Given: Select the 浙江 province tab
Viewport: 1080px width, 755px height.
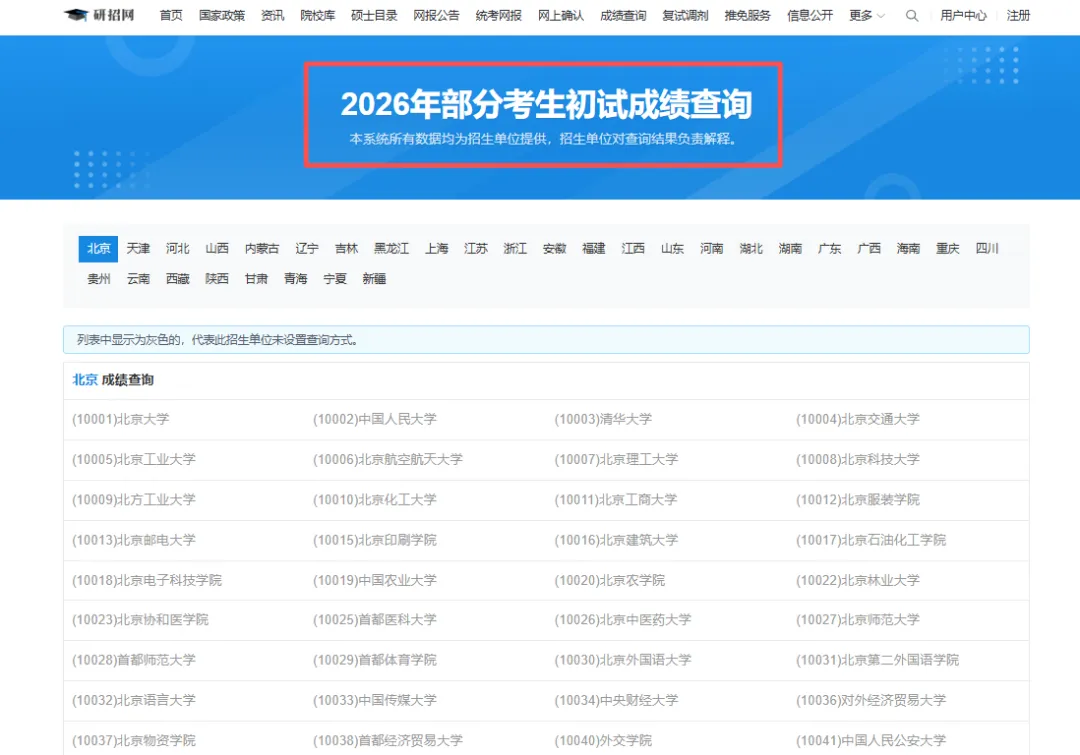Looking at the screenshot, I should coord(515,249).
